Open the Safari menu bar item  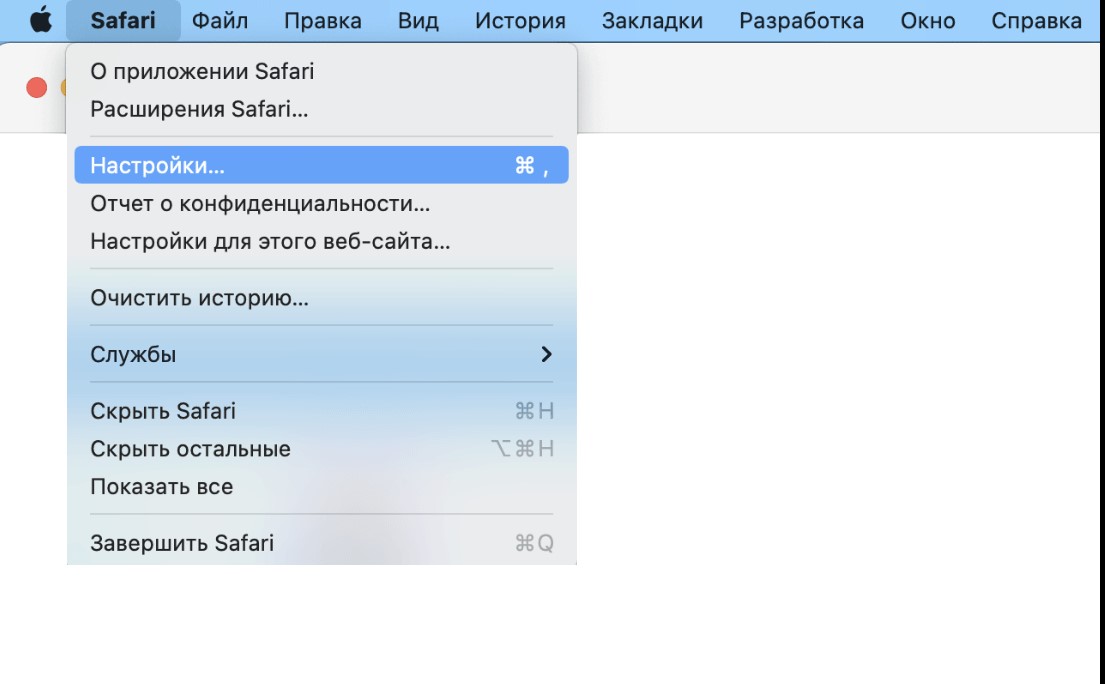point(123,20)
